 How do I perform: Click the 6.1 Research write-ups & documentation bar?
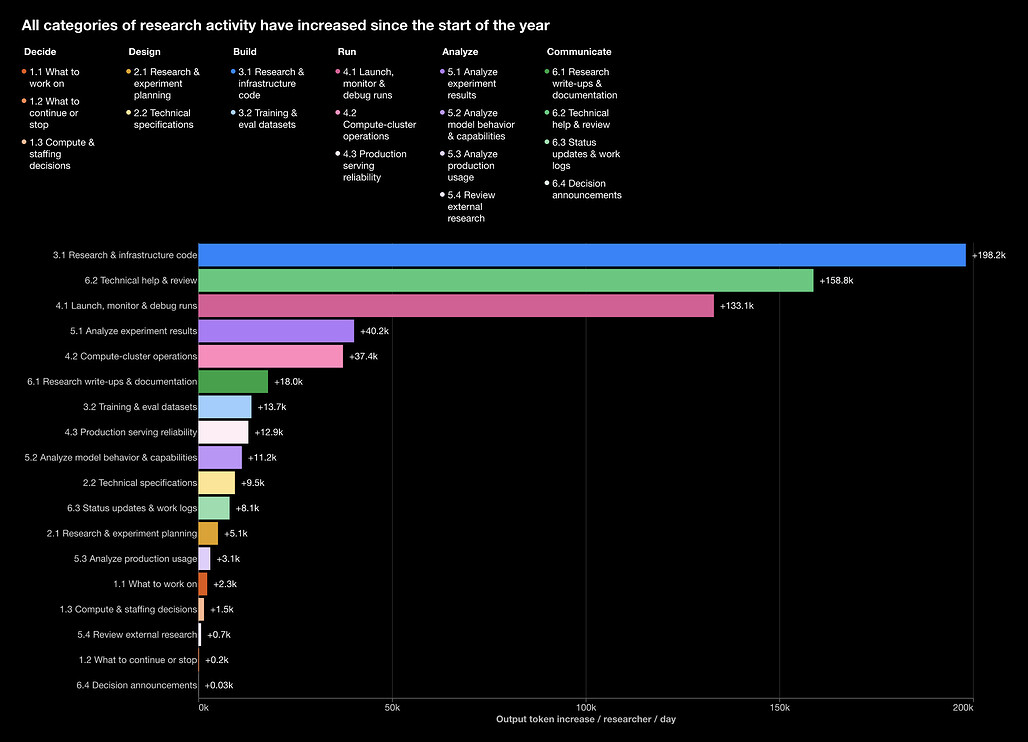233,381
